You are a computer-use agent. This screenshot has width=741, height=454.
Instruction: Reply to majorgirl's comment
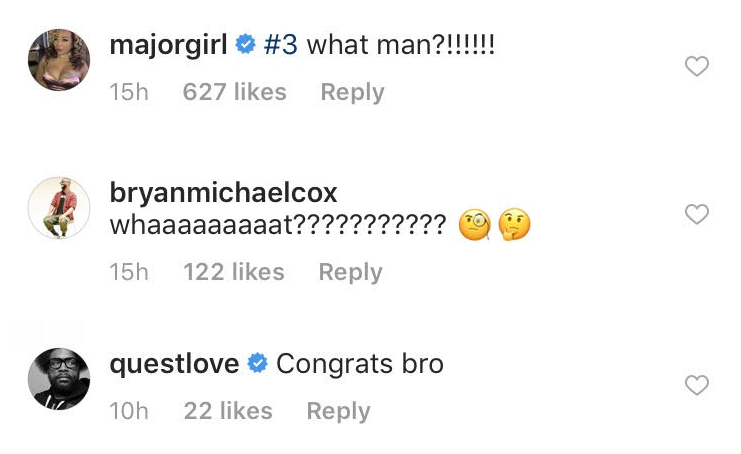pyautogui.click(x=352, y=92)
